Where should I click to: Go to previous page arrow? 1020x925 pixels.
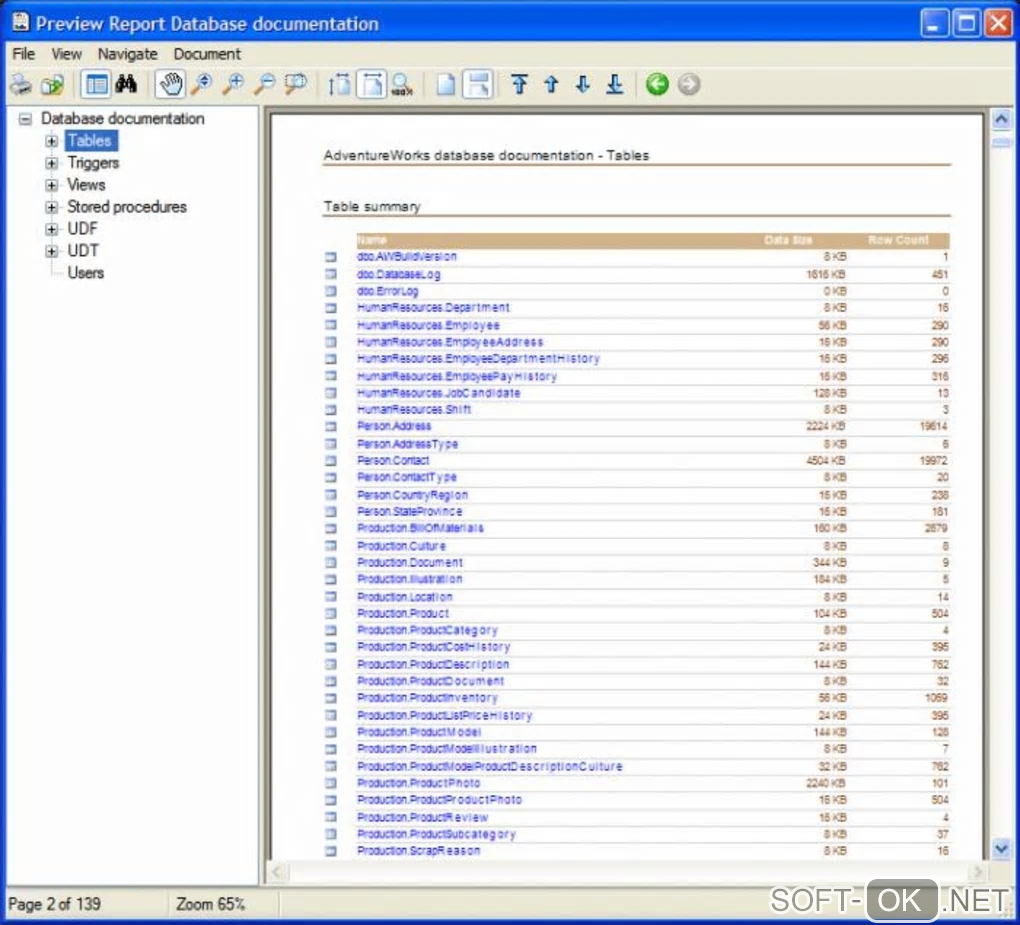tap(551, 85)
